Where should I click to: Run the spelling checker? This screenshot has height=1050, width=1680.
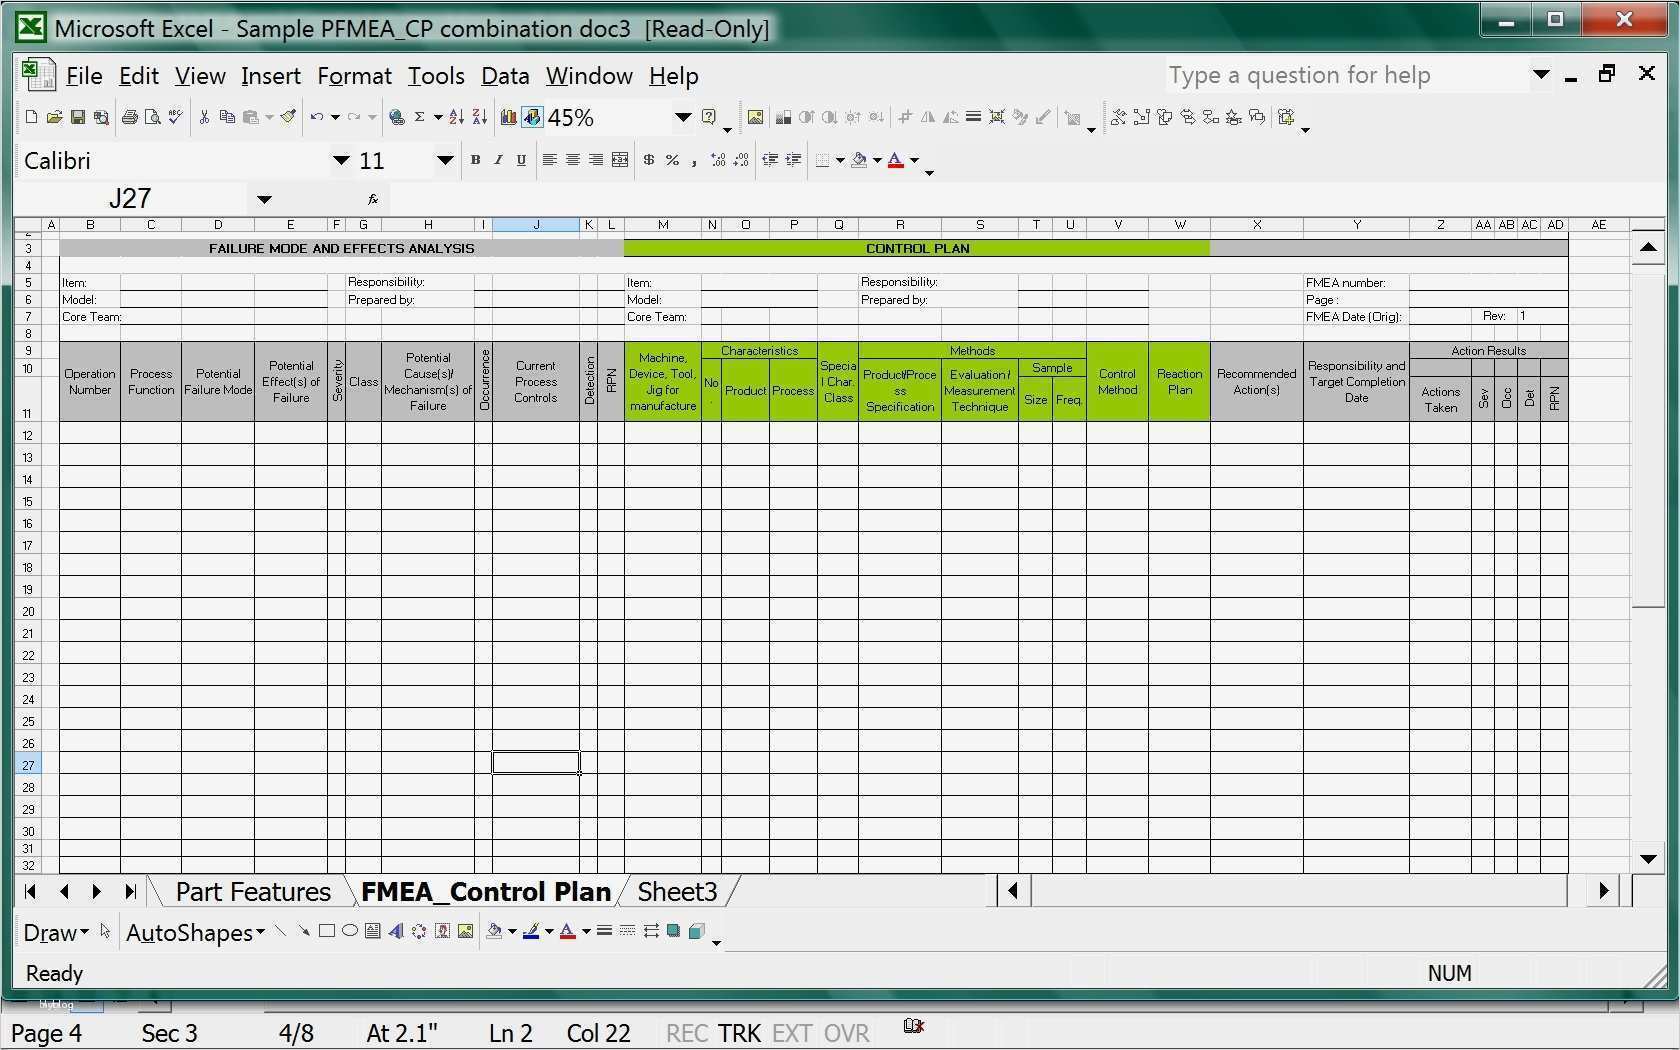tap(176, 117)
